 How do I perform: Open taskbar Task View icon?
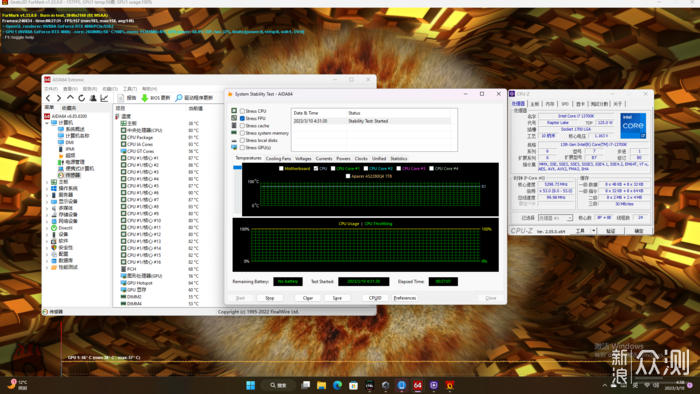click(x=305, y=385)
